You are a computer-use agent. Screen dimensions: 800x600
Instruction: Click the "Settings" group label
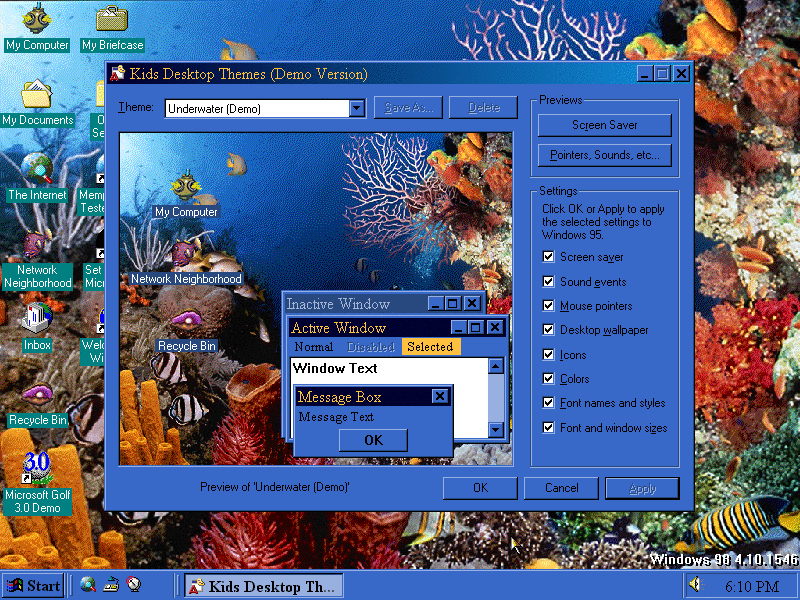tap(558, 191)
